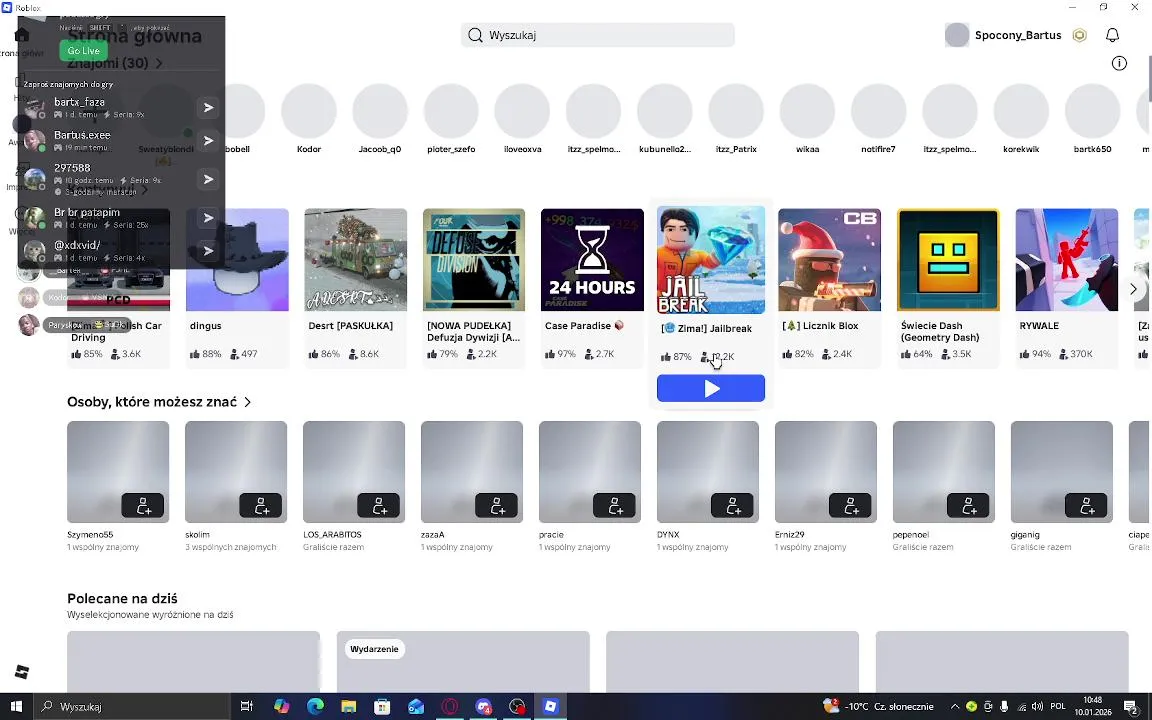The image size is (1152, 720).
Task: Open friend Jacoob_q0's profile
Action: tap(380, 118)
